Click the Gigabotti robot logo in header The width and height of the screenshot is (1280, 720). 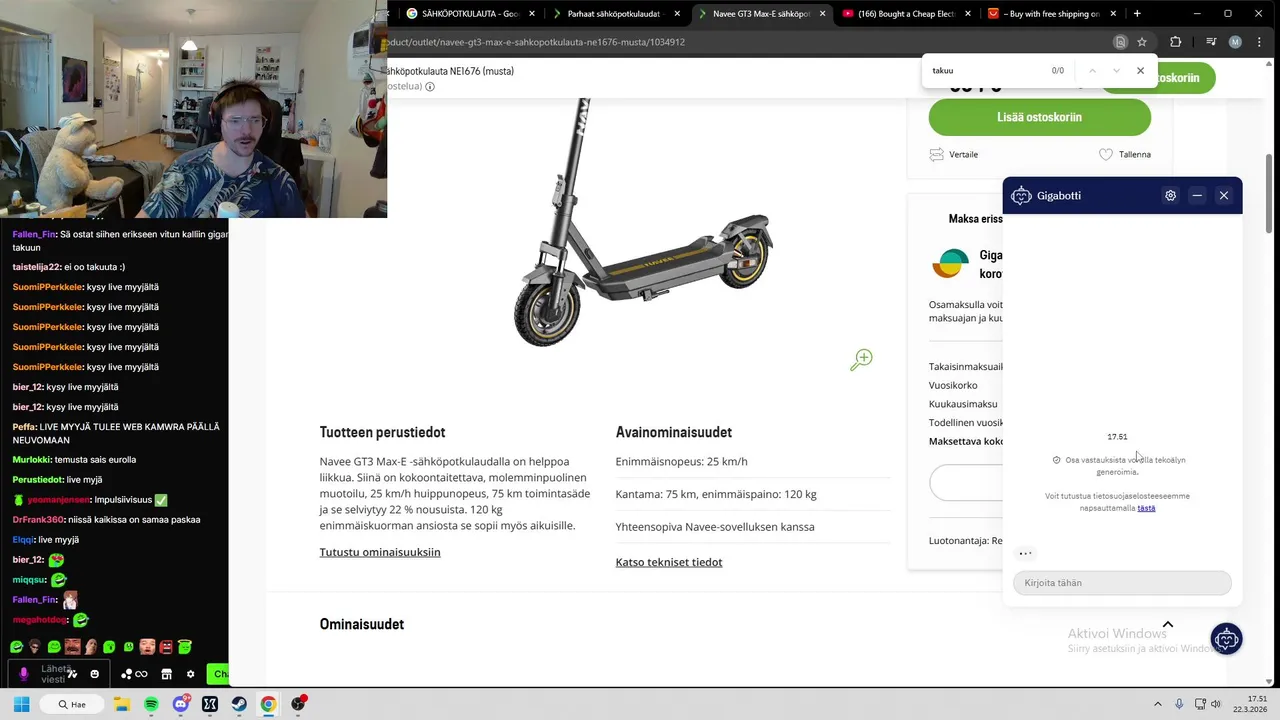pyautogui.click(x=1021, y=196)
